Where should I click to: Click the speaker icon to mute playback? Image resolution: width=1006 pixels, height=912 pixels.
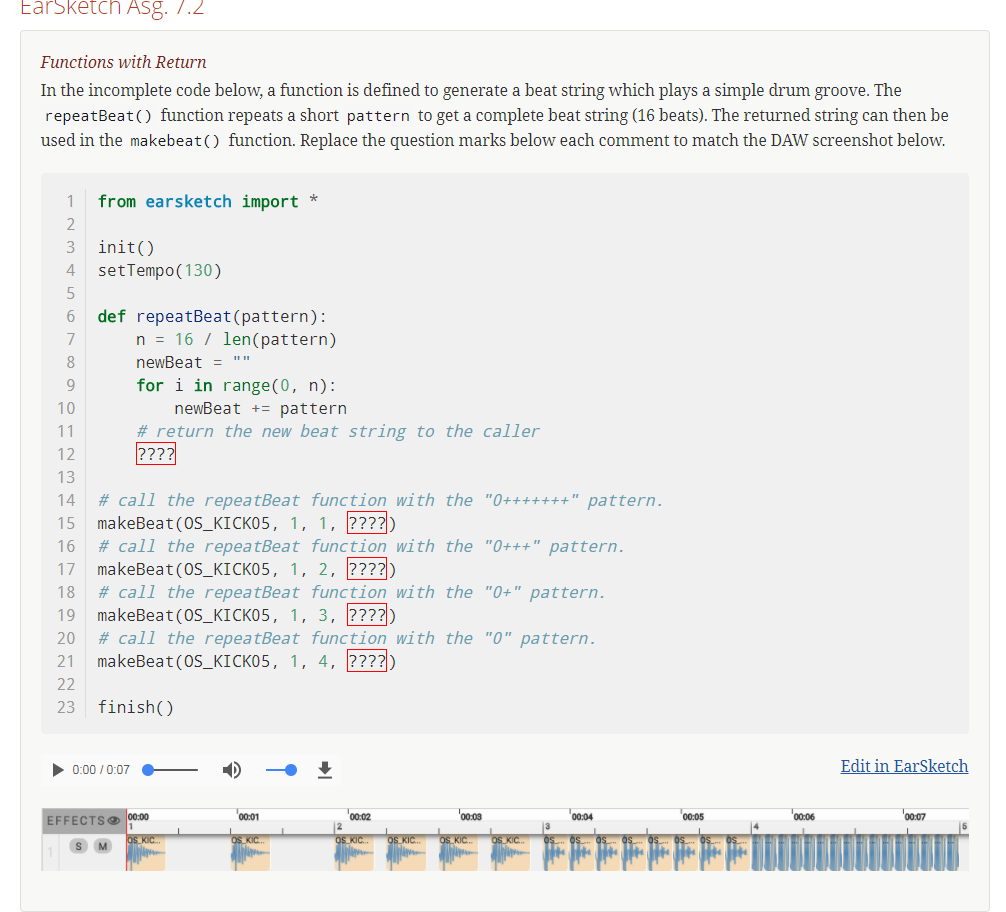(232, 770)
